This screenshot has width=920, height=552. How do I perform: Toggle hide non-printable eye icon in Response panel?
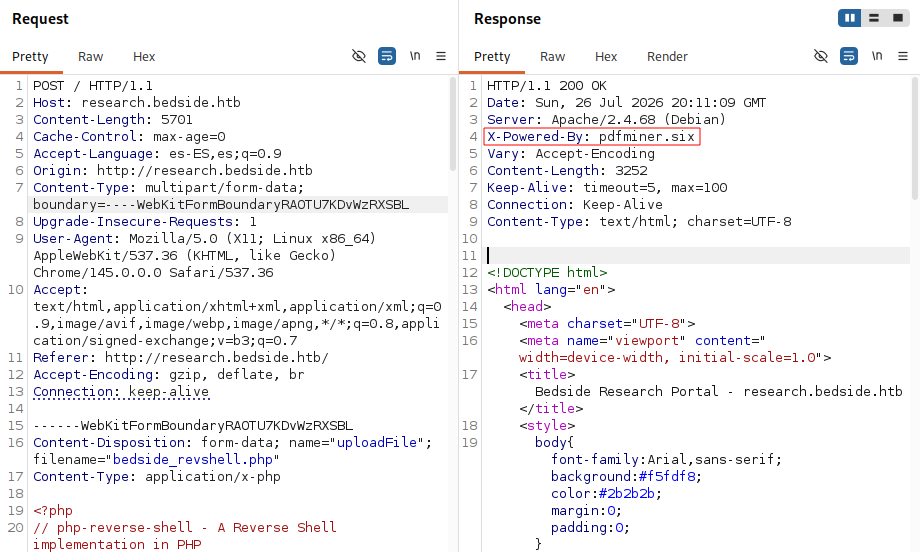pyautogui.click(x=821, y=56)
